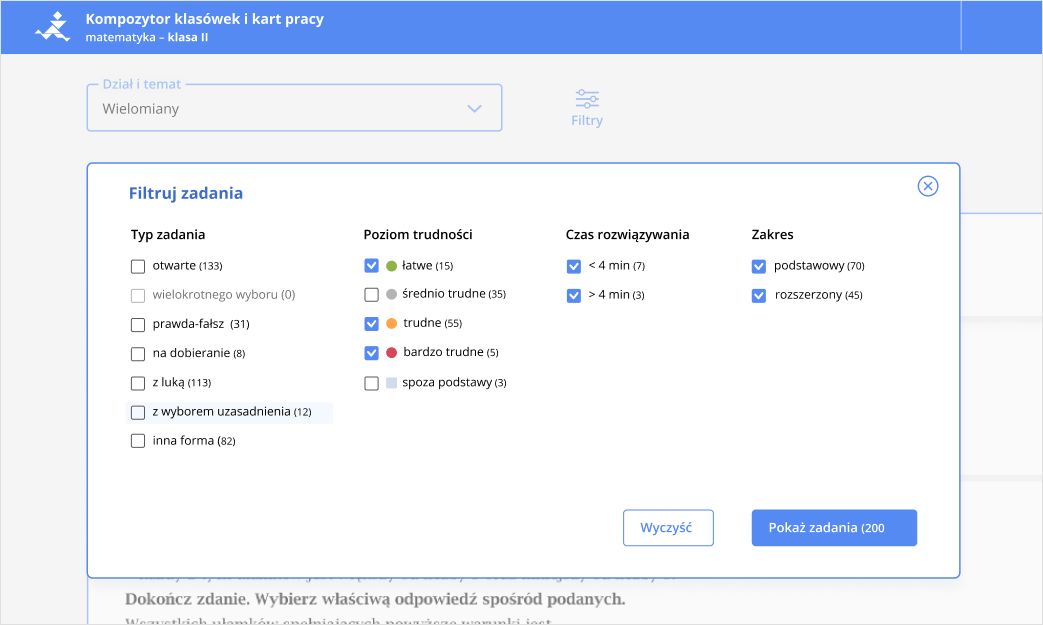Click the Poziom trudności column heading
This screenshot has height=625, width=1043.
[418, 235]
